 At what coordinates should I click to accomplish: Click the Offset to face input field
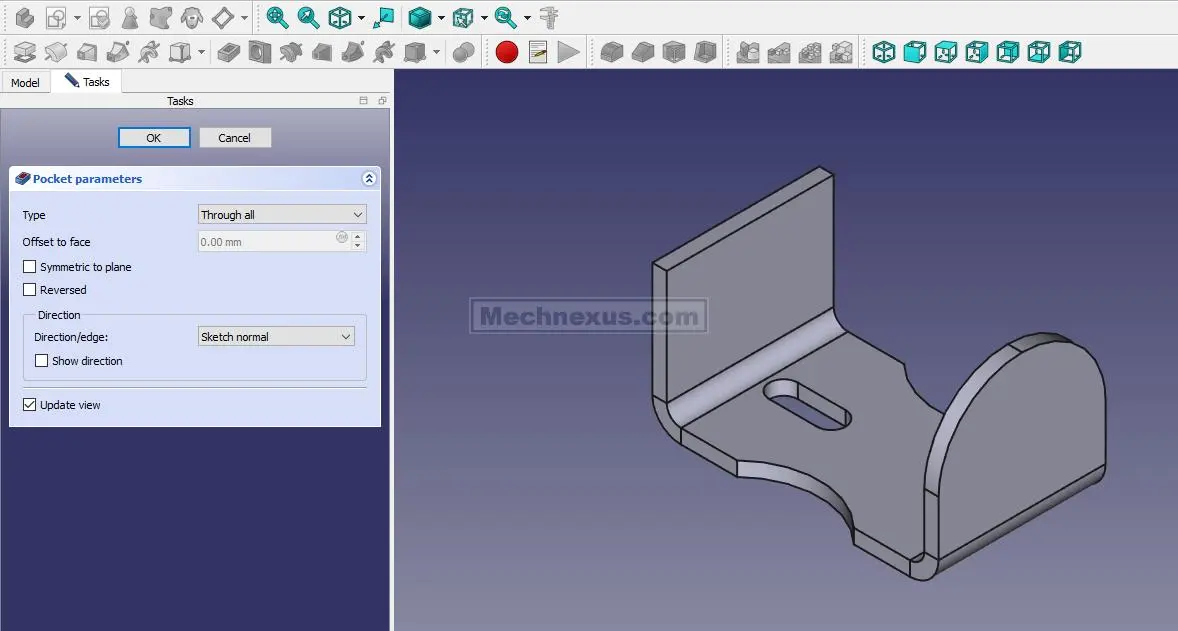(266, 242)
